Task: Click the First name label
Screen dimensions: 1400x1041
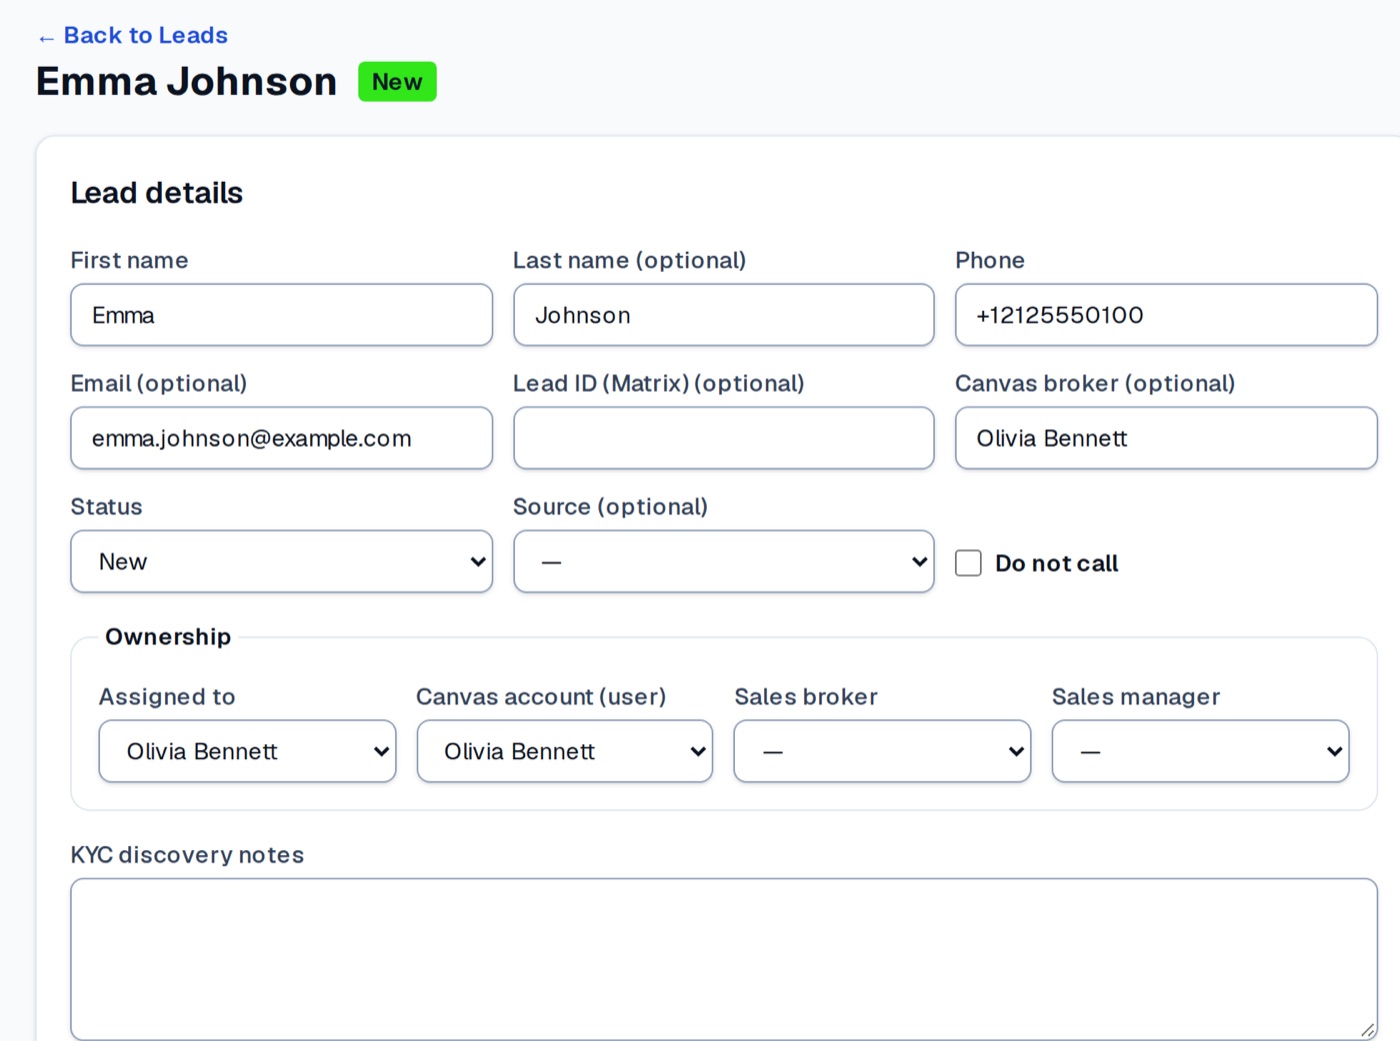Action: (x=129, y=260)
